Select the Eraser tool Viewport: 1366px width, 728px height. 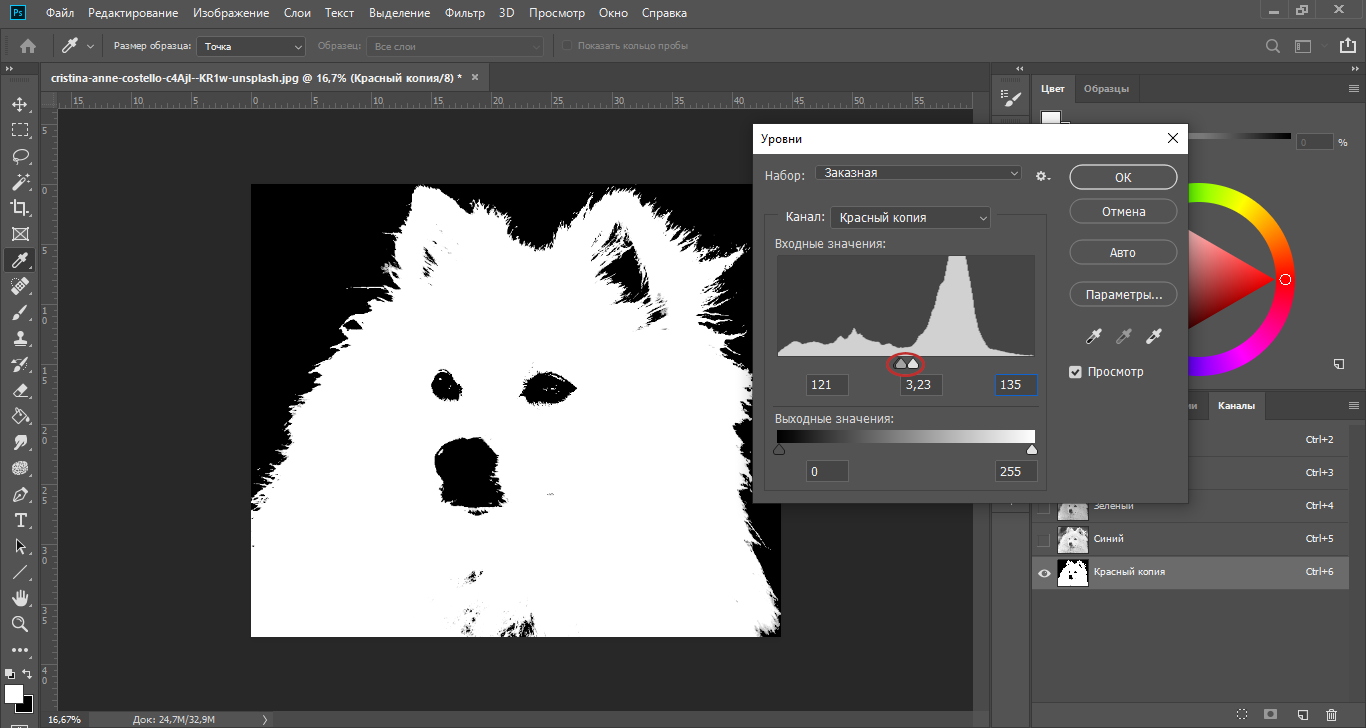(x=20, y=390)
